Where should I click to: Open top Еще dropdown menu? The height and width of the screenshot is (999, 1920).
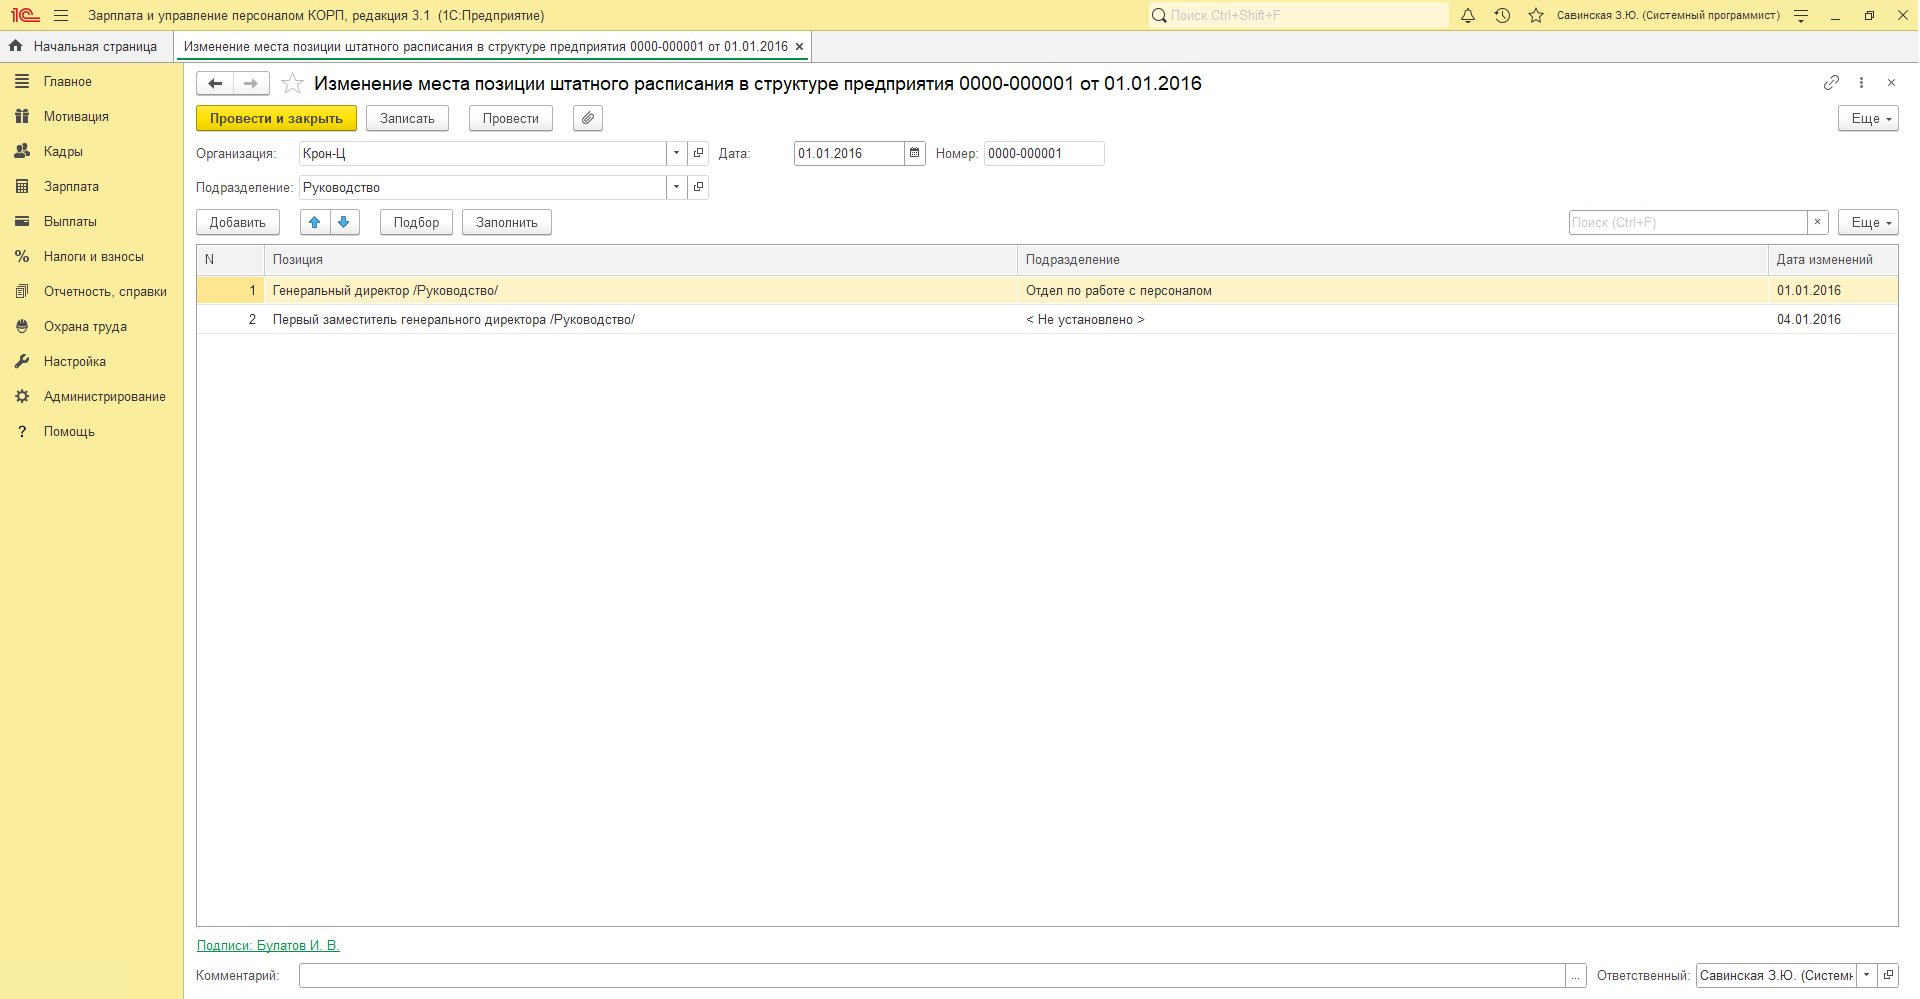1868,118
